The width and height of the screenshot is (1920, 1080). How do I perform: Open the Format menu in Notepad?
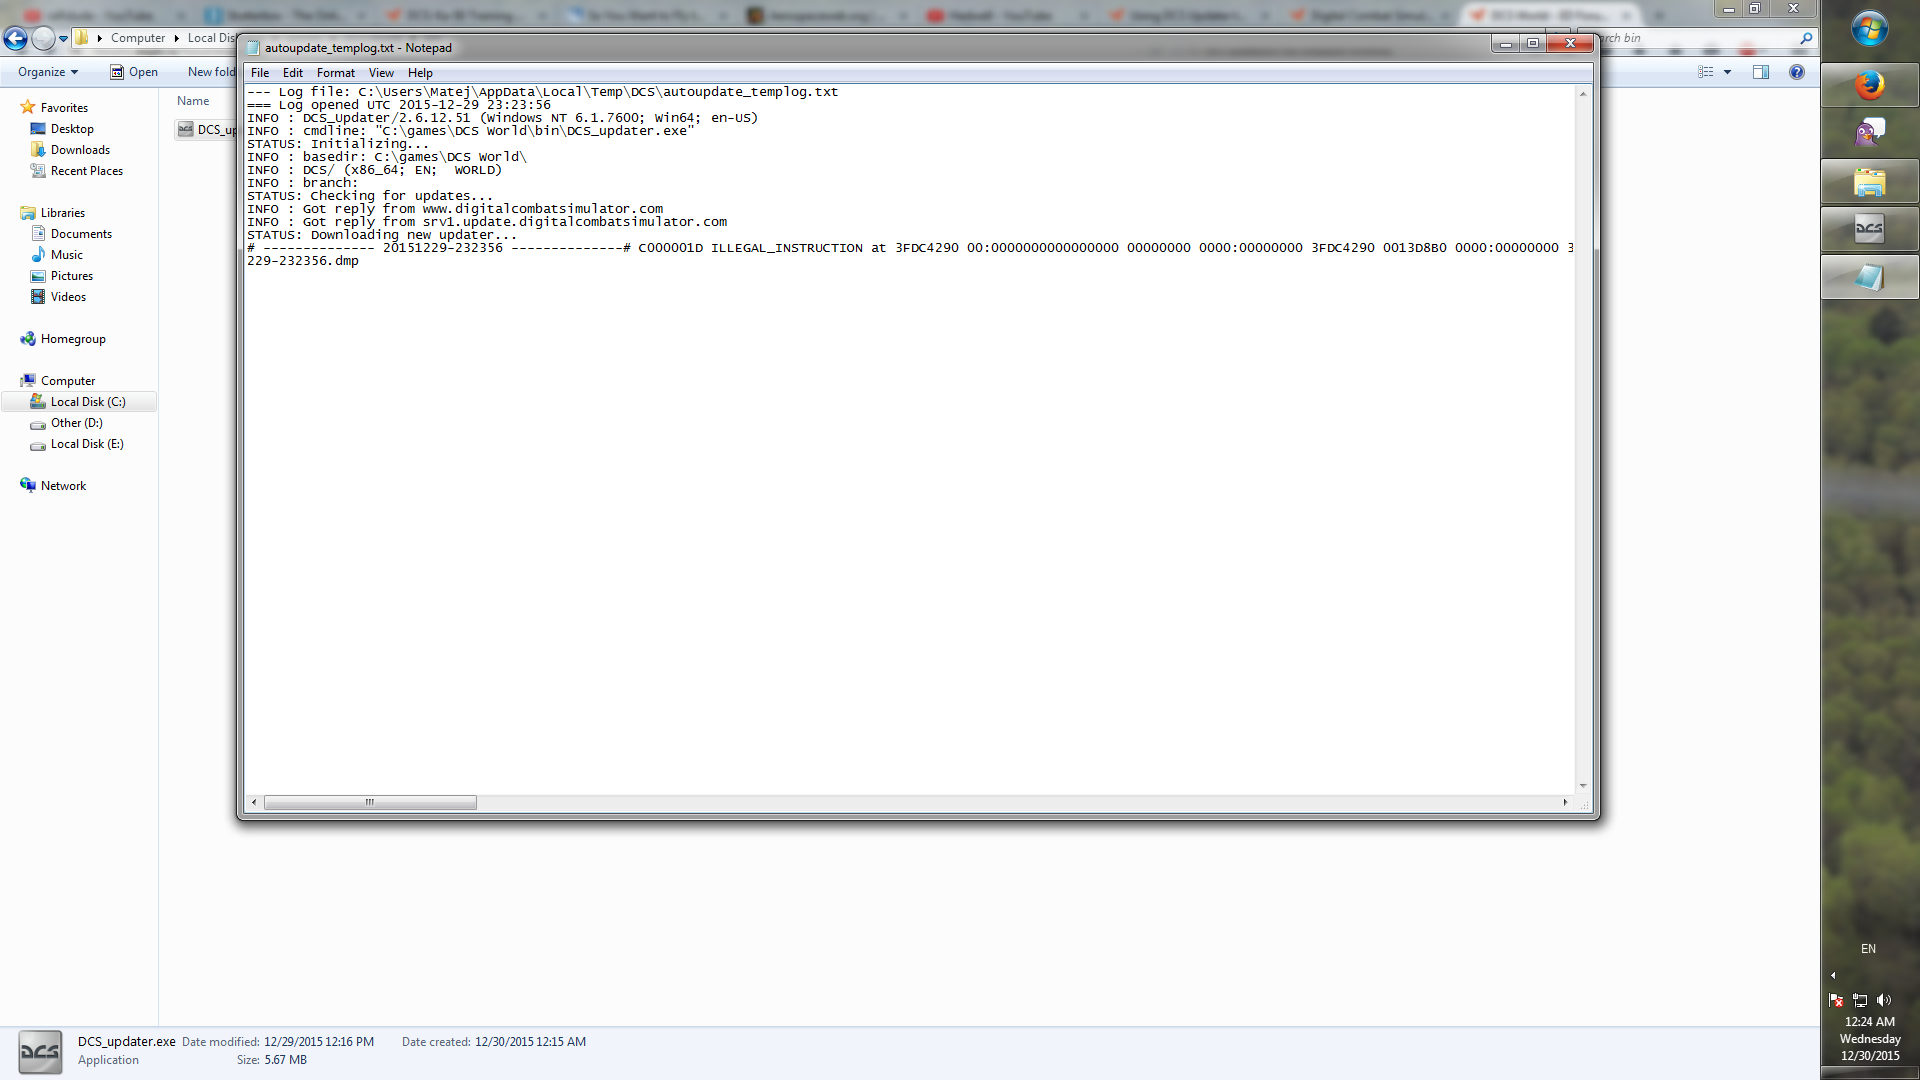pyautogui.click(x=336, y=73)
